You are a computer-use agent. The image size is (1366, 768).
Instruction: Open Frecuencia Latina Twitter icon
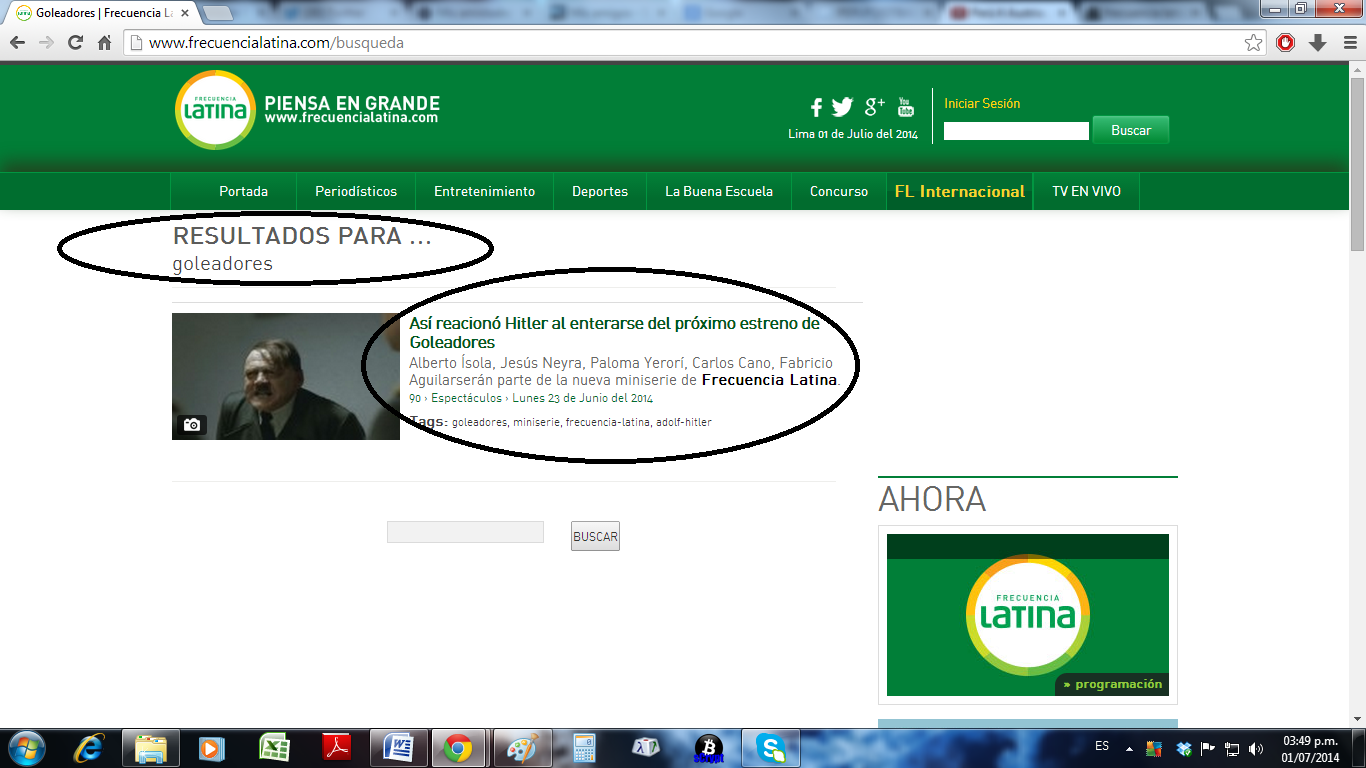(843, 107)
